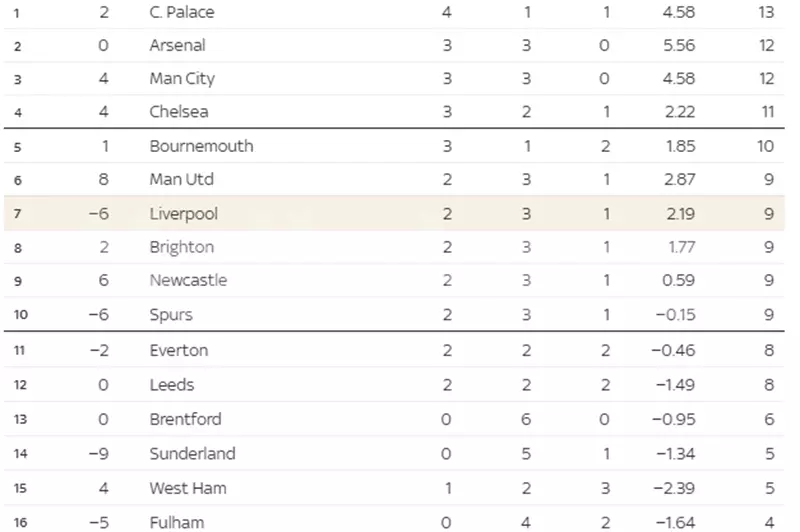800x532 pixels.
Task: Click Arsenal's 5.56 rating value
Action: click(678, 45)
